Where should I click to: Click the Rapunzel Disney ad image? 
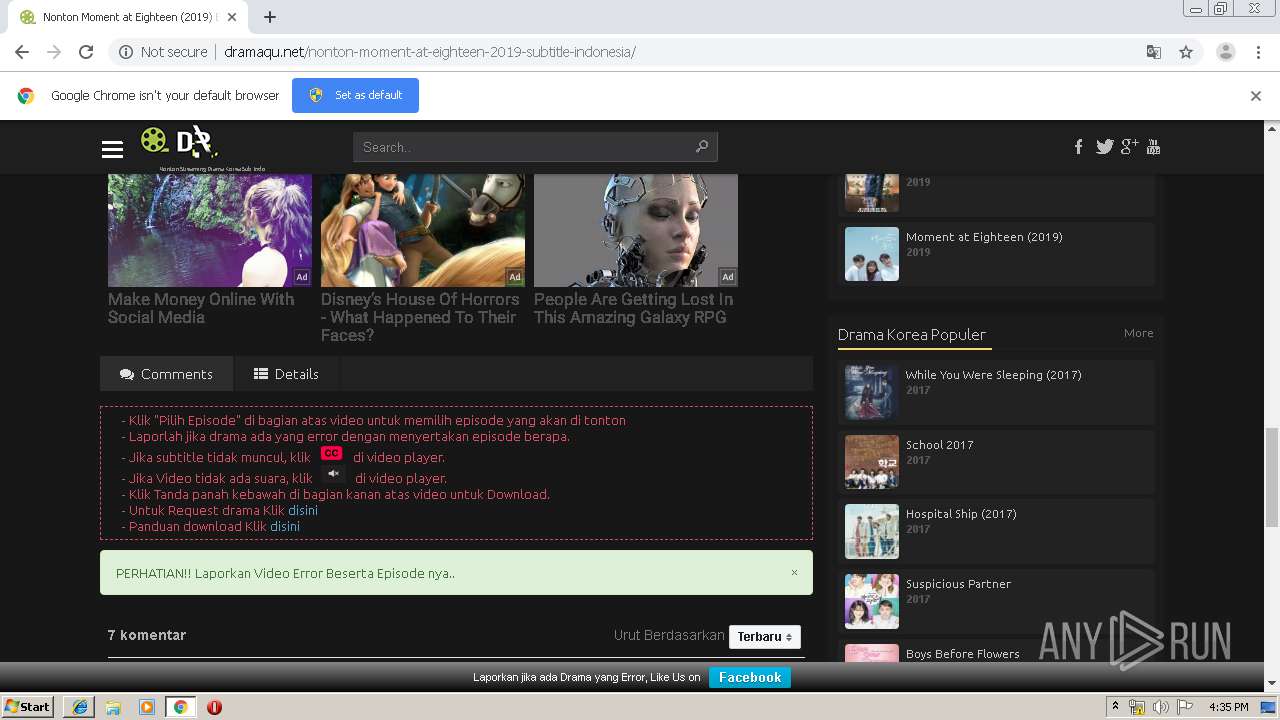click(x=423, y=230)
